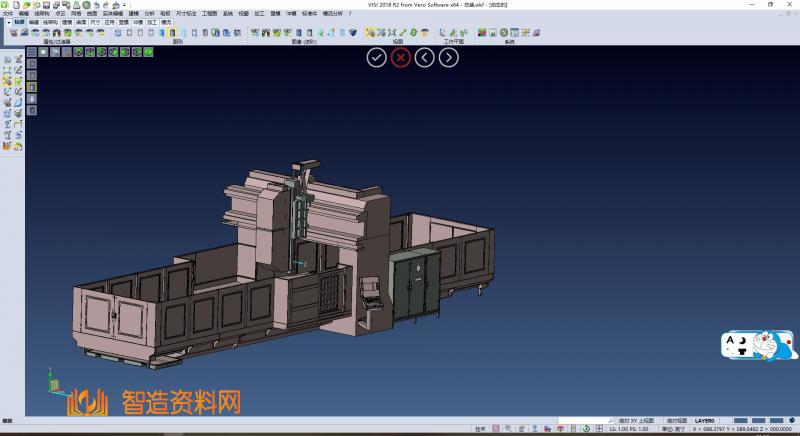Cancel using the red X circle button
The image size is (800, 436).
point(401,57)
